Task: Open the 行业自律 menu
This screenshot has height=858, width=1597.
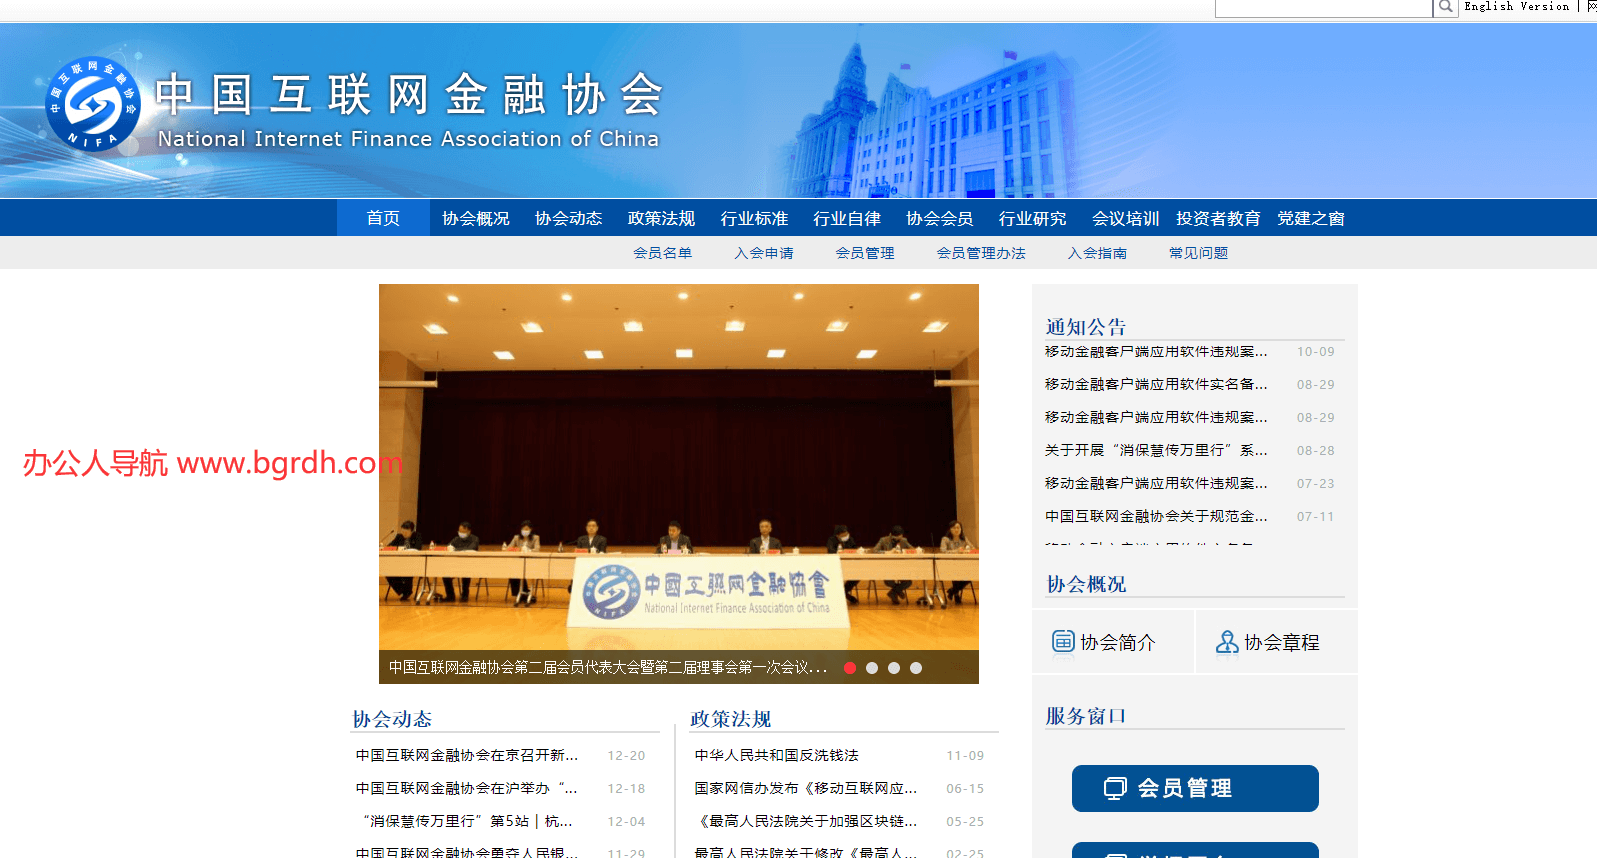Action: click(847, 218)
